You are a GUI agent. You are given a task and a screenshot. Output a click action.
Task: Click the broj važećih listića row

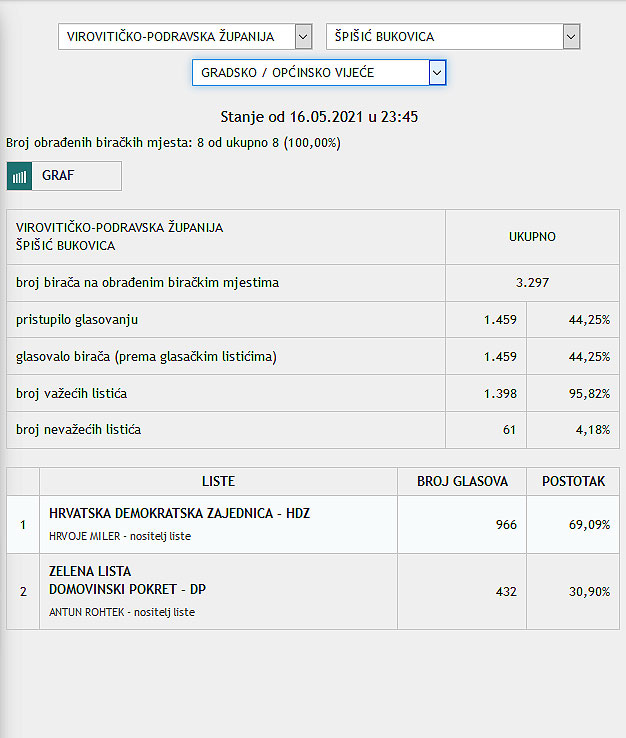(313, 393)
